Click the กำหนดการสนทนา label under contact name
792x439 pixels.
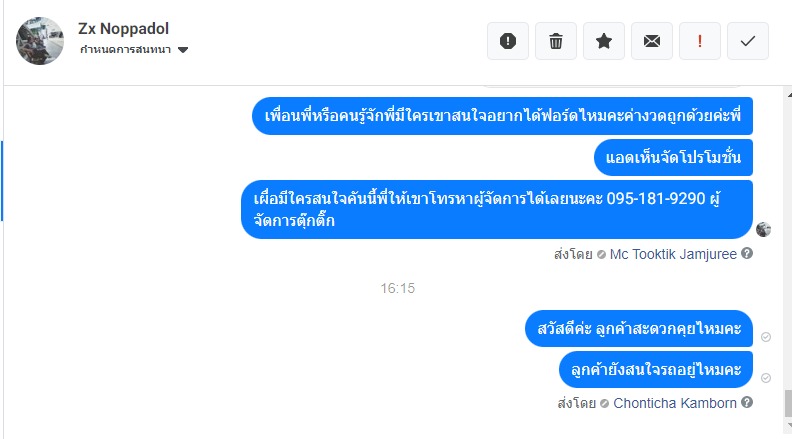pos(126,49)
